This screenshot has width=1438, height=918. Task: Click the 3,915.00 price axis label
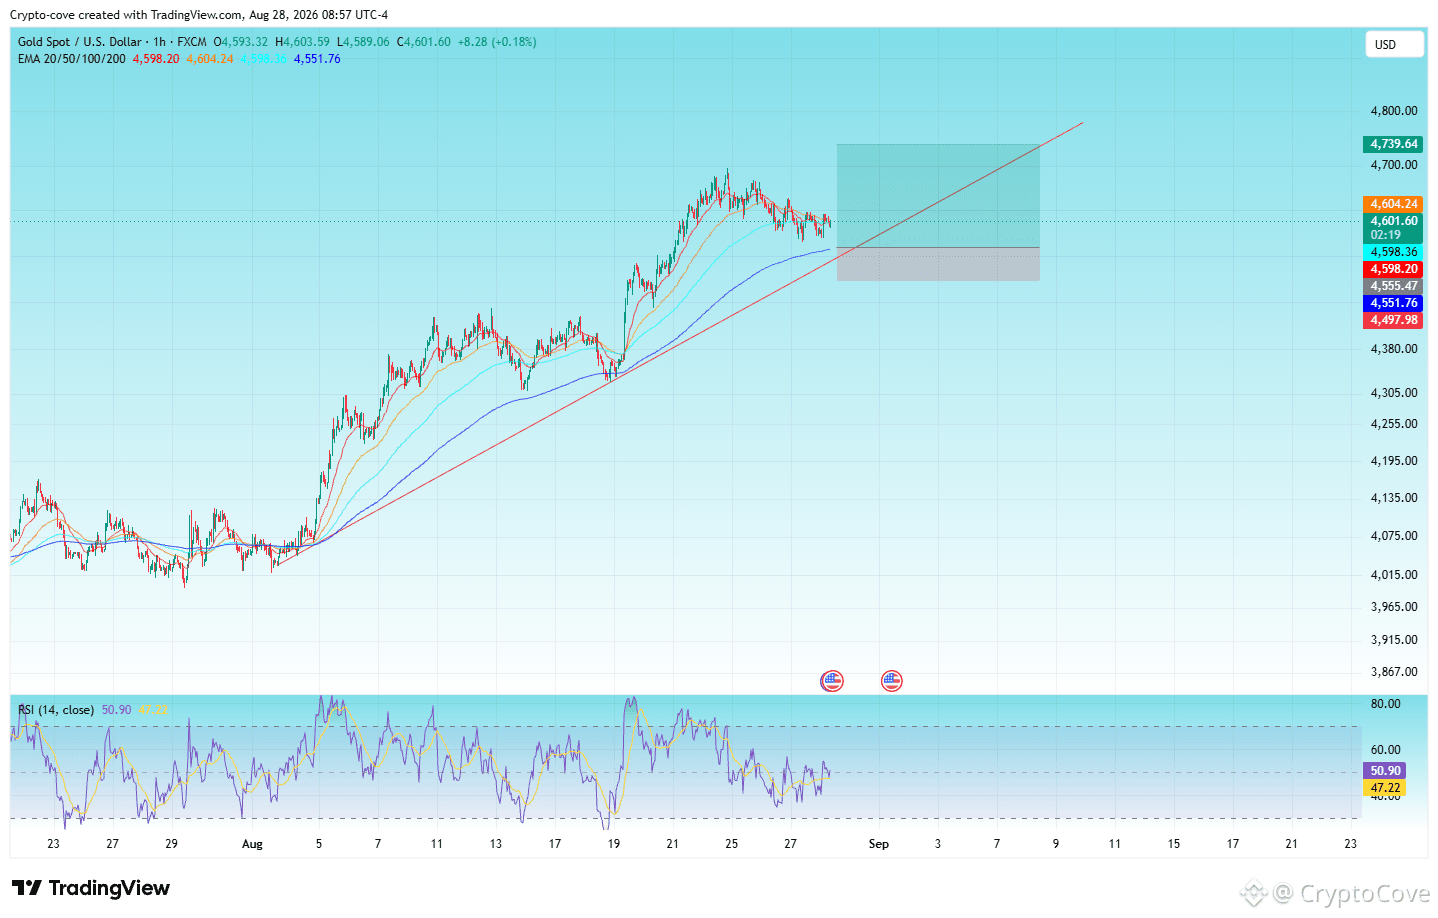click(1394, 640)
